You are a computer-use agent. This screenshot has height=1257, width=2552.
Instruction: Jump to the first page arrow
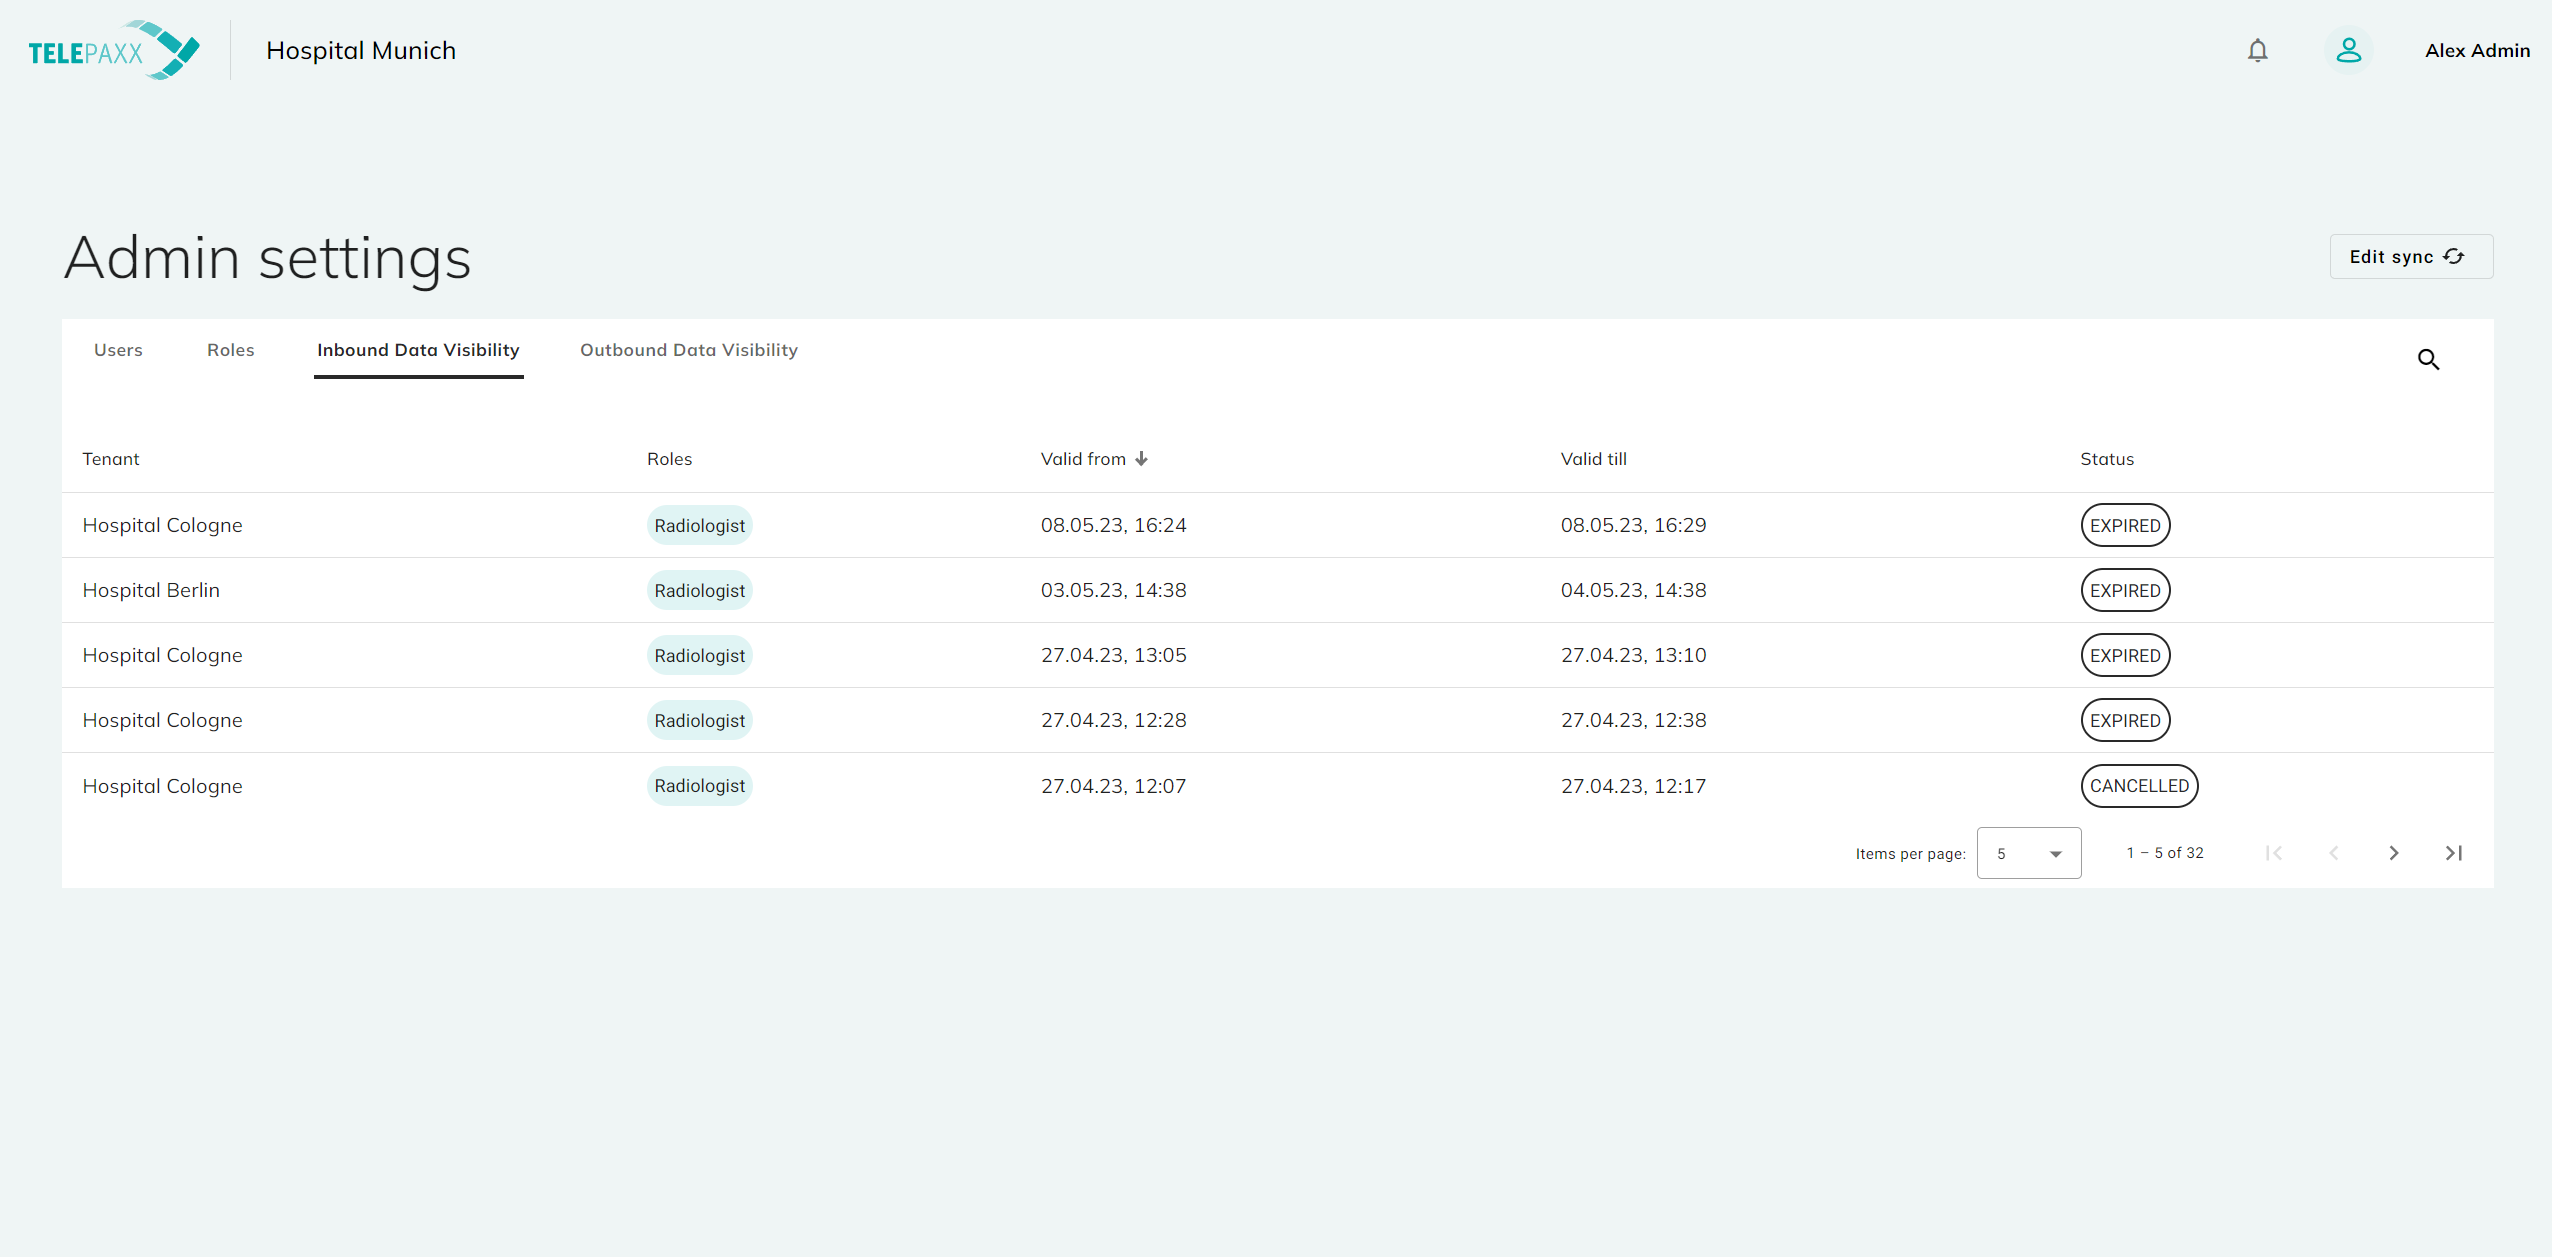click(2273, 853)
